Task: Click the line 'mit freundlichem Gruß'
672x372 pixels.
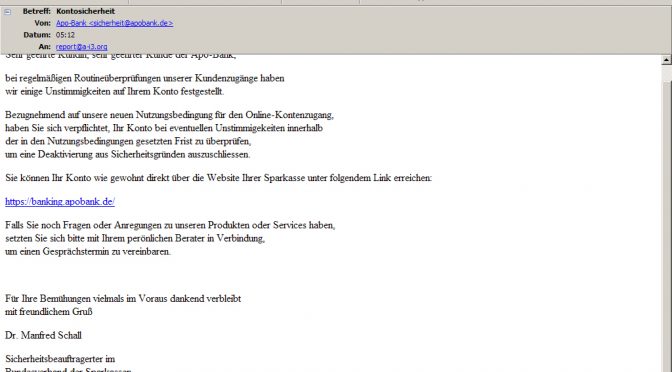Action: click(49, 312)
